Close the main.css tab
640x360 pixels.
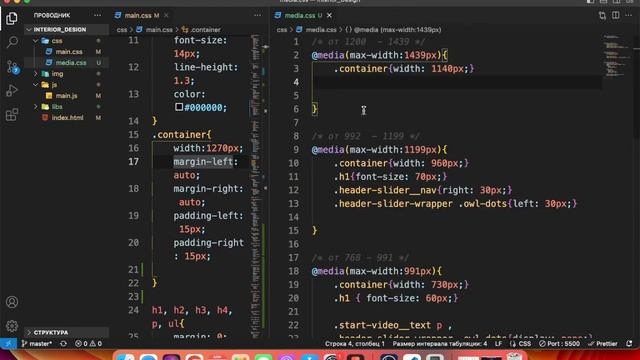tap(166, 16)
